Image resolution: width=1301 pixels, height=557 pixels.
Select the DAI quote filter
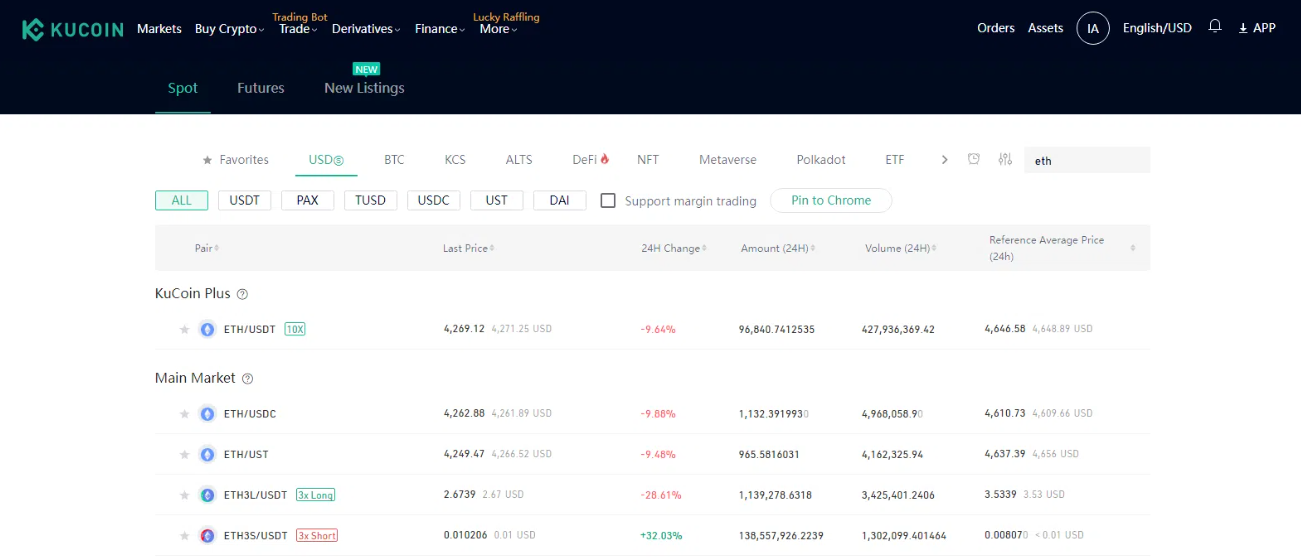[559, 200]
